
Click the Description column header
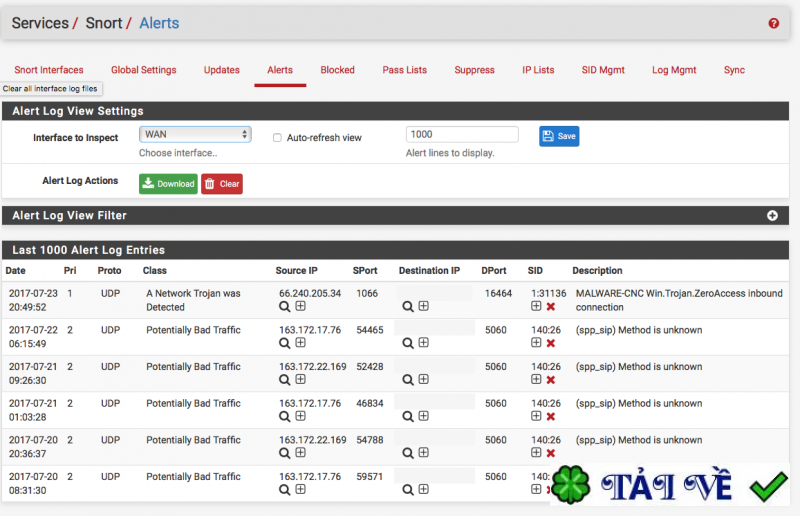[597, 271]
